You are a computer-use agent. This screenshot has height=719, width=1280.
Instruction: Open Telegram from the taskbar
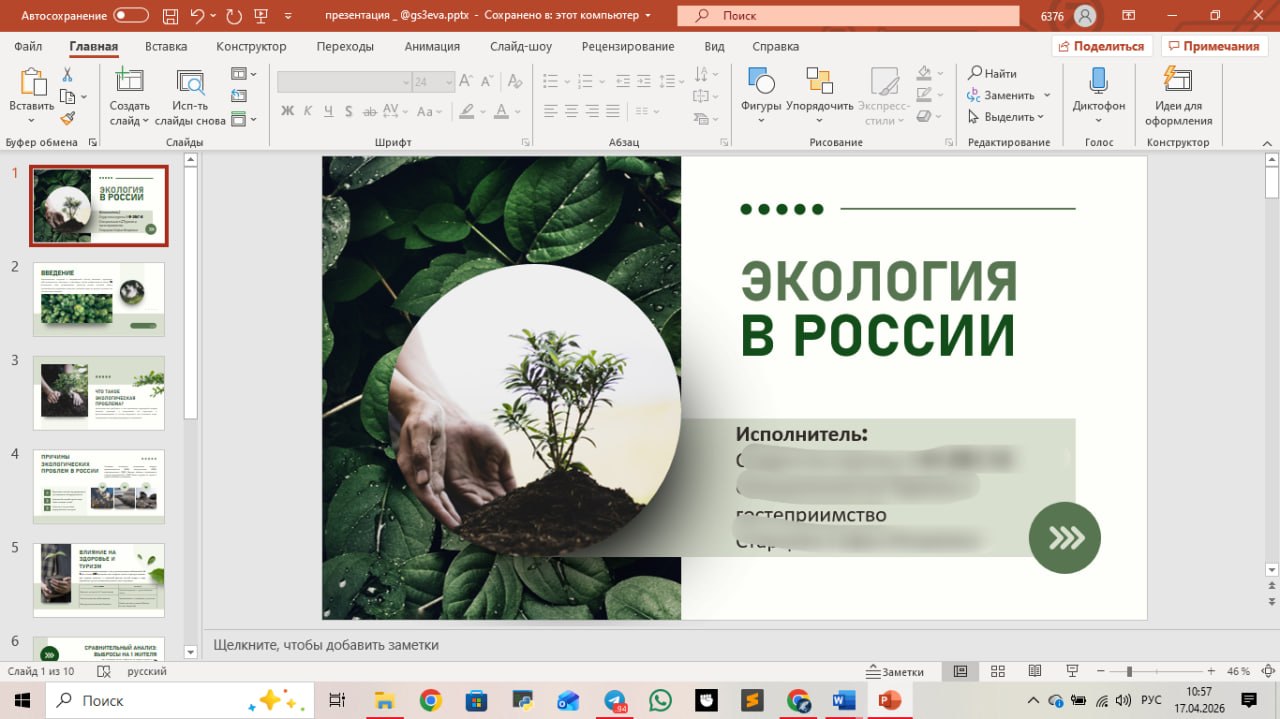pyautogui.click(x=617, y=700)
